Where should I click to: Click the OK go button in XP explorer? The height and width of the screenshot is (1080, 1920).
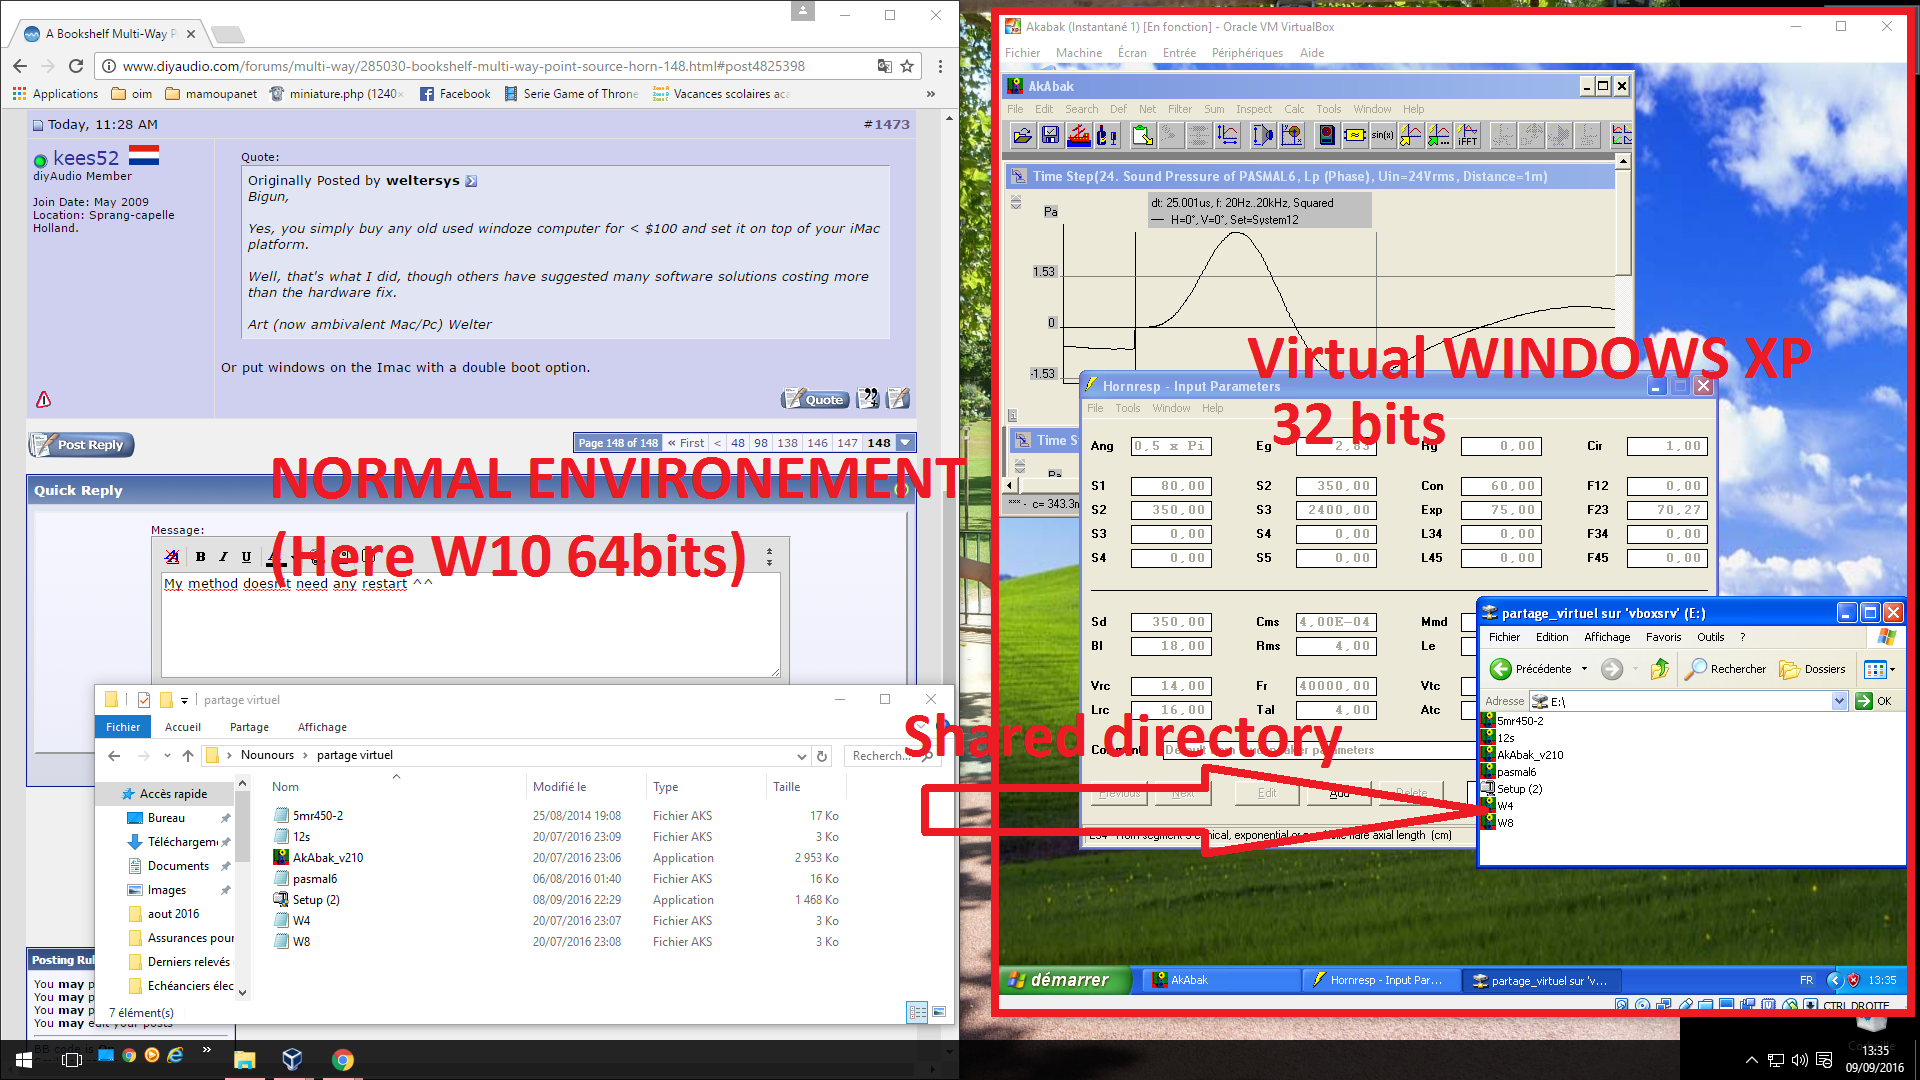click(x=1875, y=701)
